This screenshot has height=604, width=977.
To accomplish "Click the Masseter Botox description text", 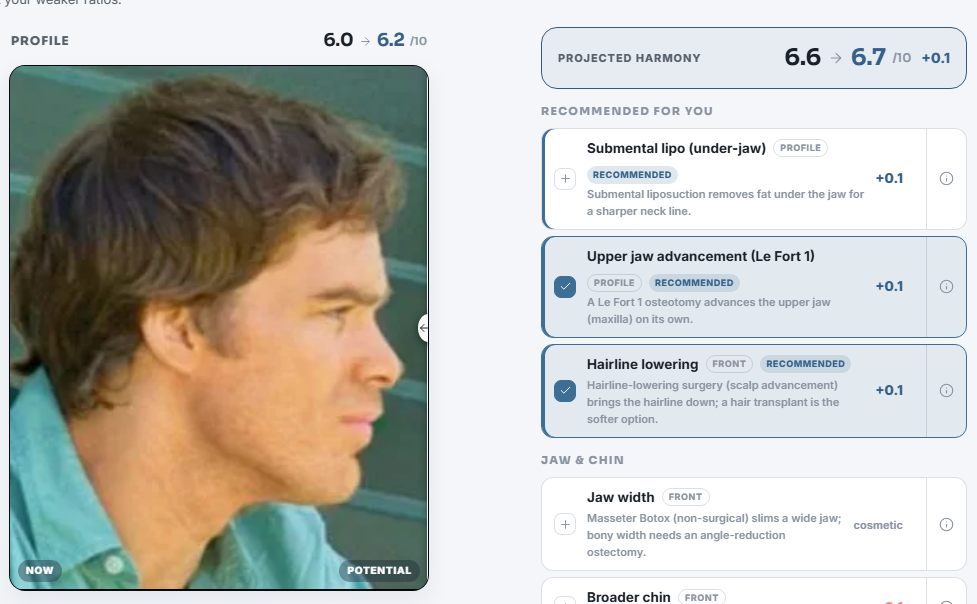I will tap(714, 535).
